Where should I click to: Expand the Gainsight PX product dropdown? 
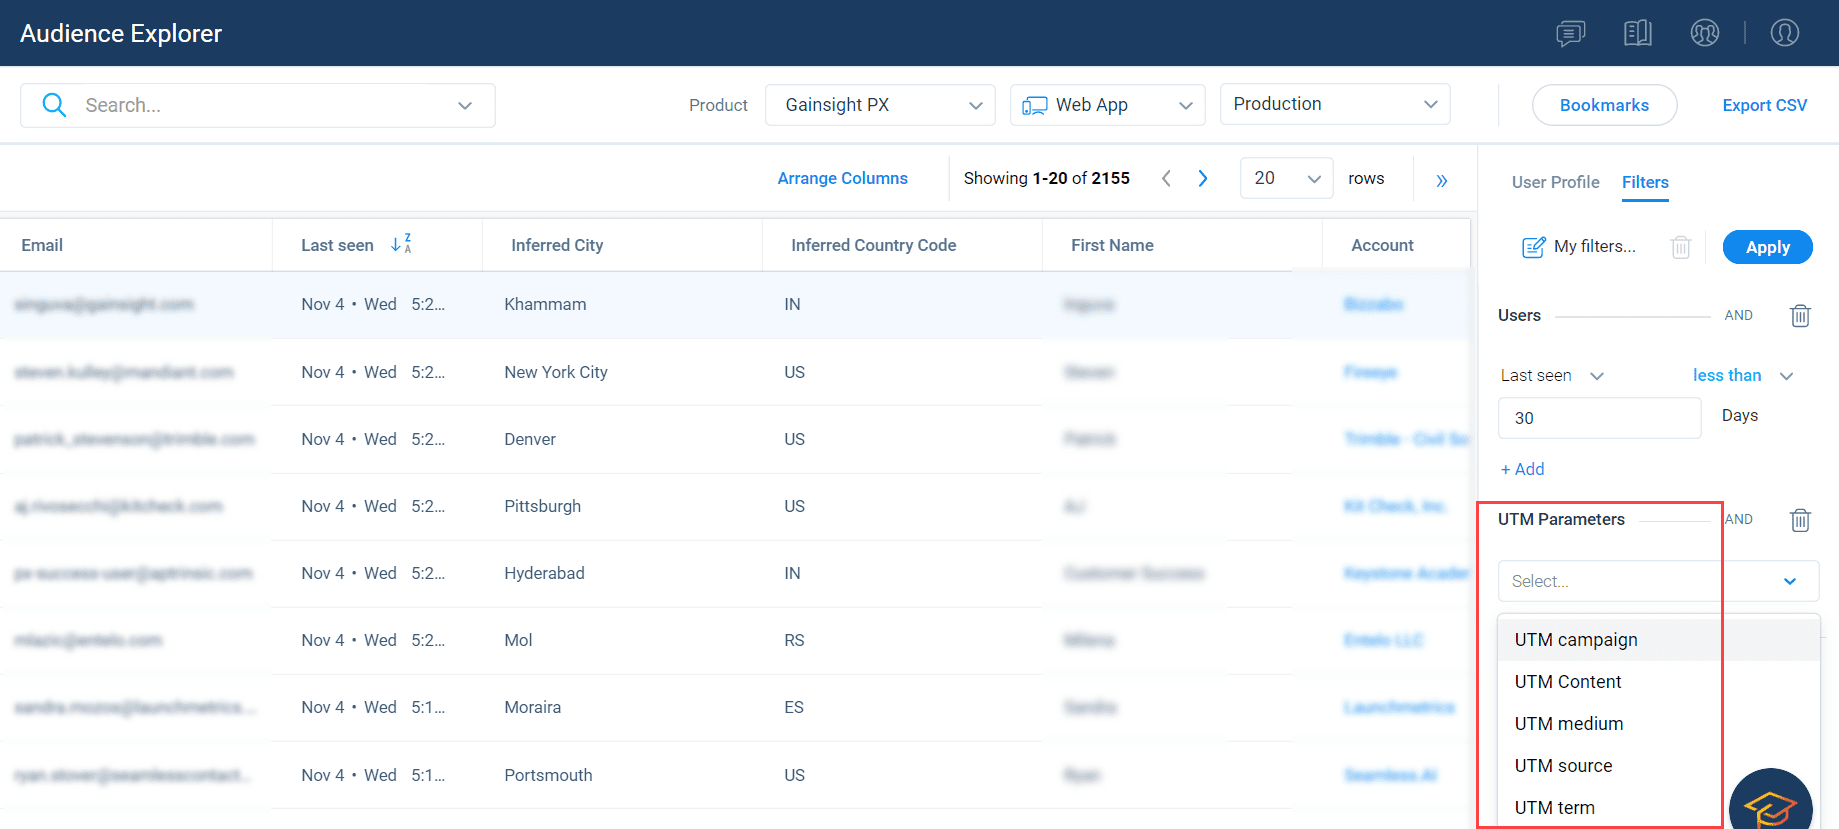point(880,105)
